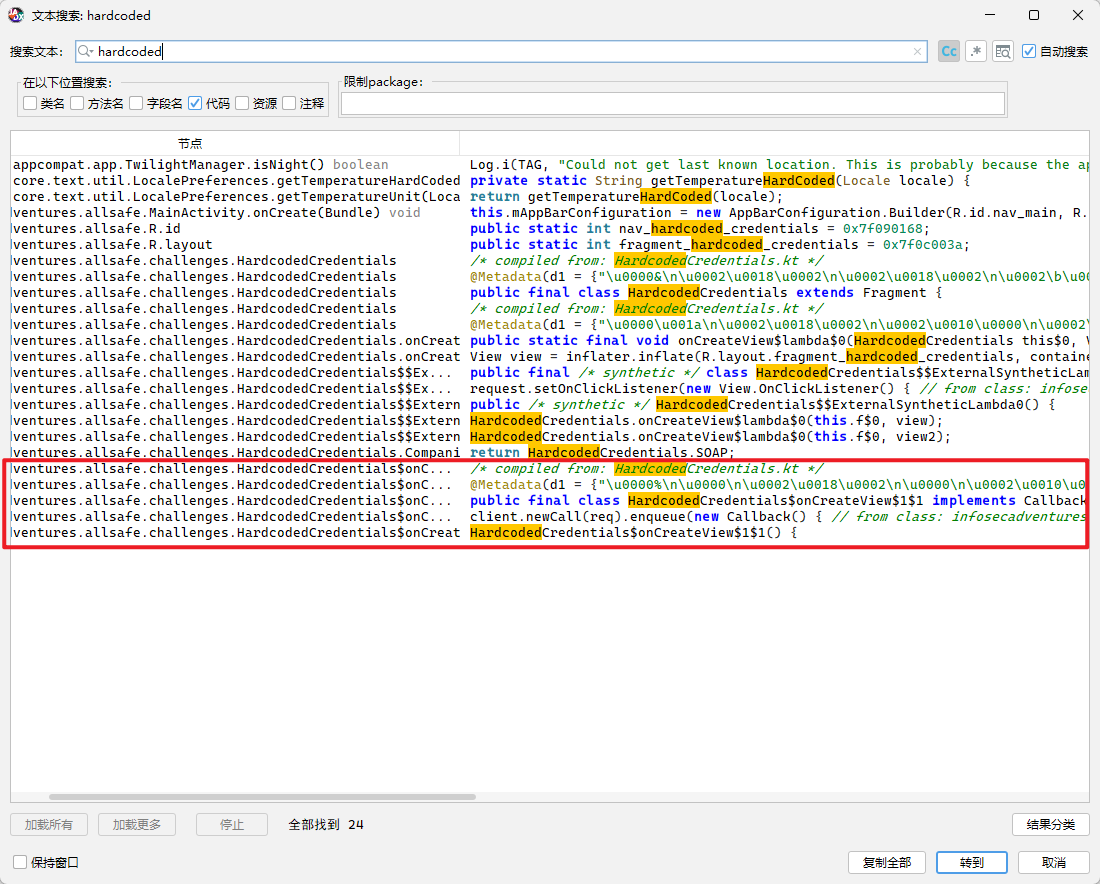
Task: Click the 加载所有 button
Action: click(48, 824)
